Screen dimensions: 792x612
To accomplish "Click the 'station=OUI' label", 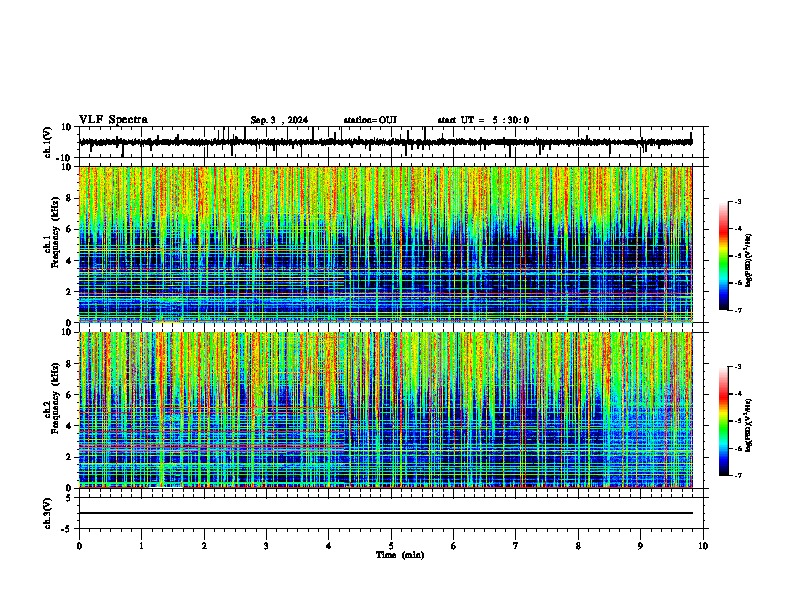I will pyautogui.click(x=370, y=120).
